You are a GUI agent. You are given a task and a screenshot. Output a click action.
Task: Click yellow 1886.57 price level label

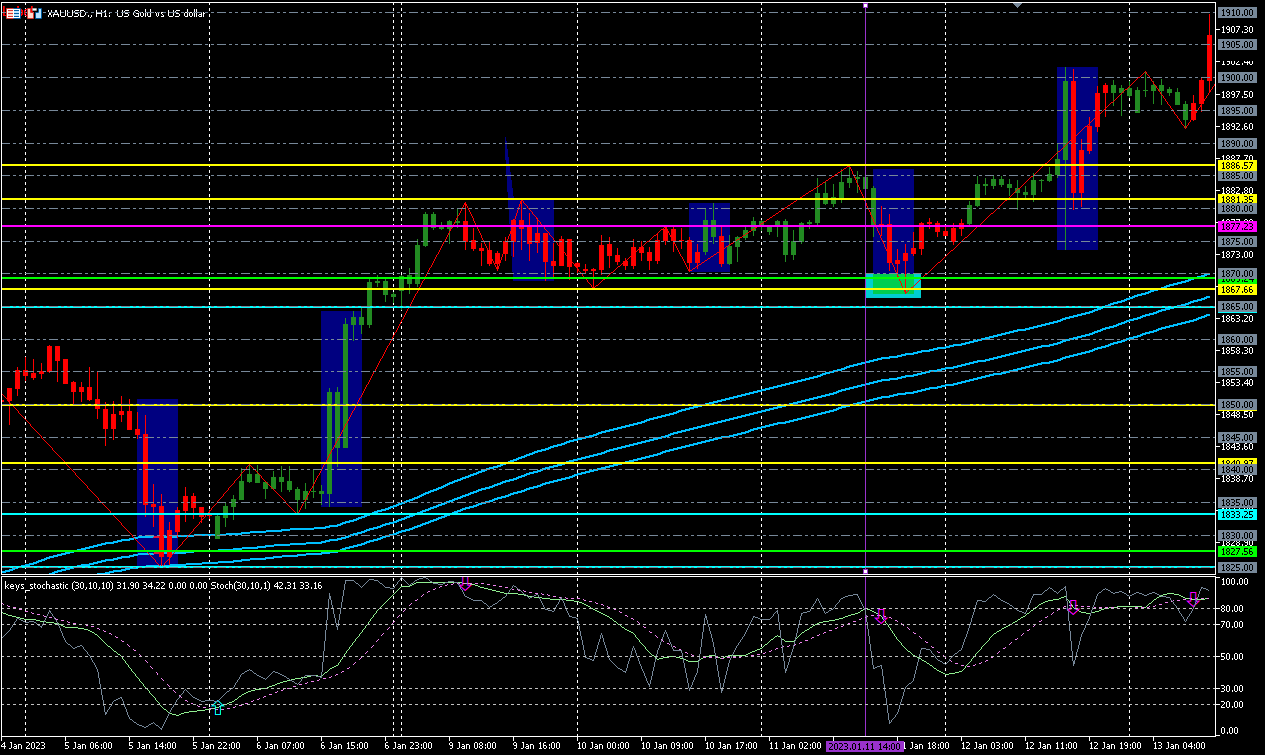[1237, 165]
